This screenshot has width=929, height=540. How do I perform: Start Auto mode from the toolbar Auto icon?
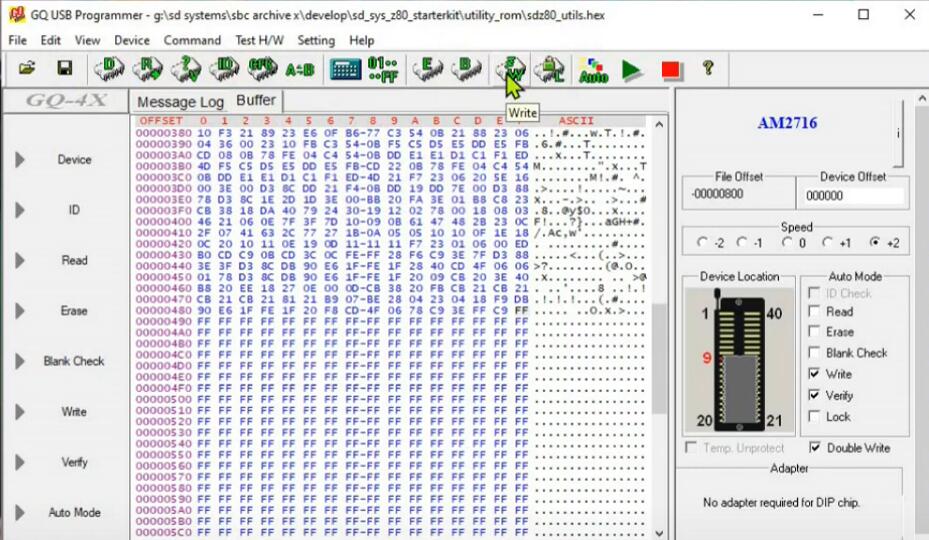(593, 70)
